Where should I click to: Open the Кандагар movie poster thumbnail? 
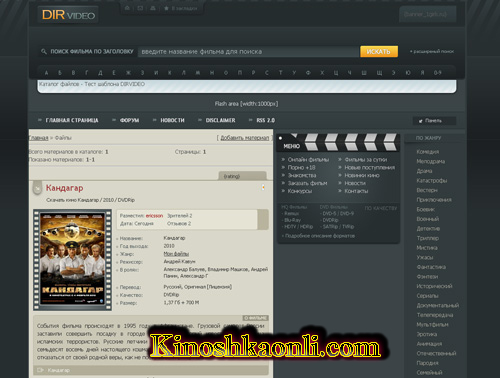point(72,260)
